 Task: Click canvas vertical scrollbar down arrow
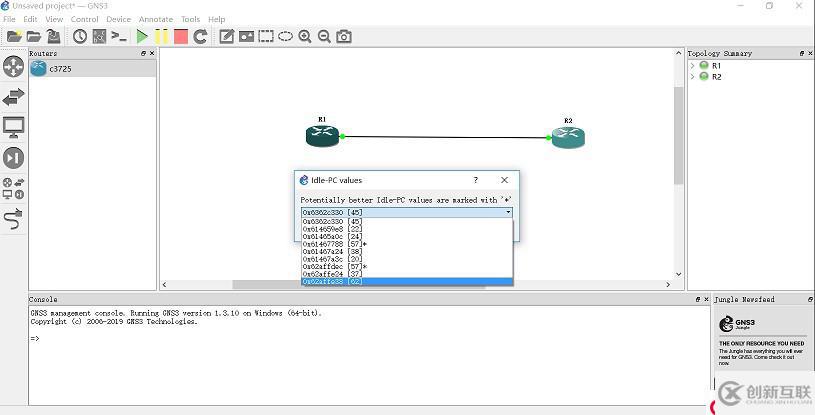click(679, 274)
